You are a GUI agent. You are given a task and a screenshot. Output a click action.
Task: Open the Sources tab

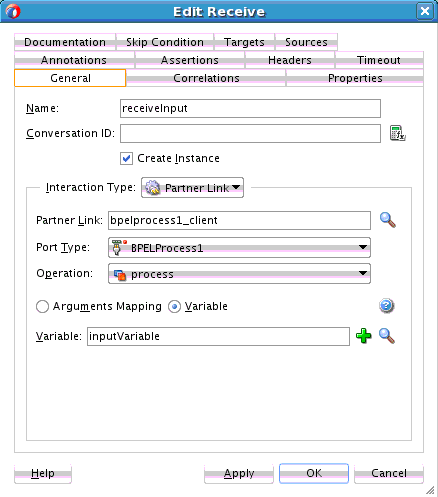click(x=306, y=42)
